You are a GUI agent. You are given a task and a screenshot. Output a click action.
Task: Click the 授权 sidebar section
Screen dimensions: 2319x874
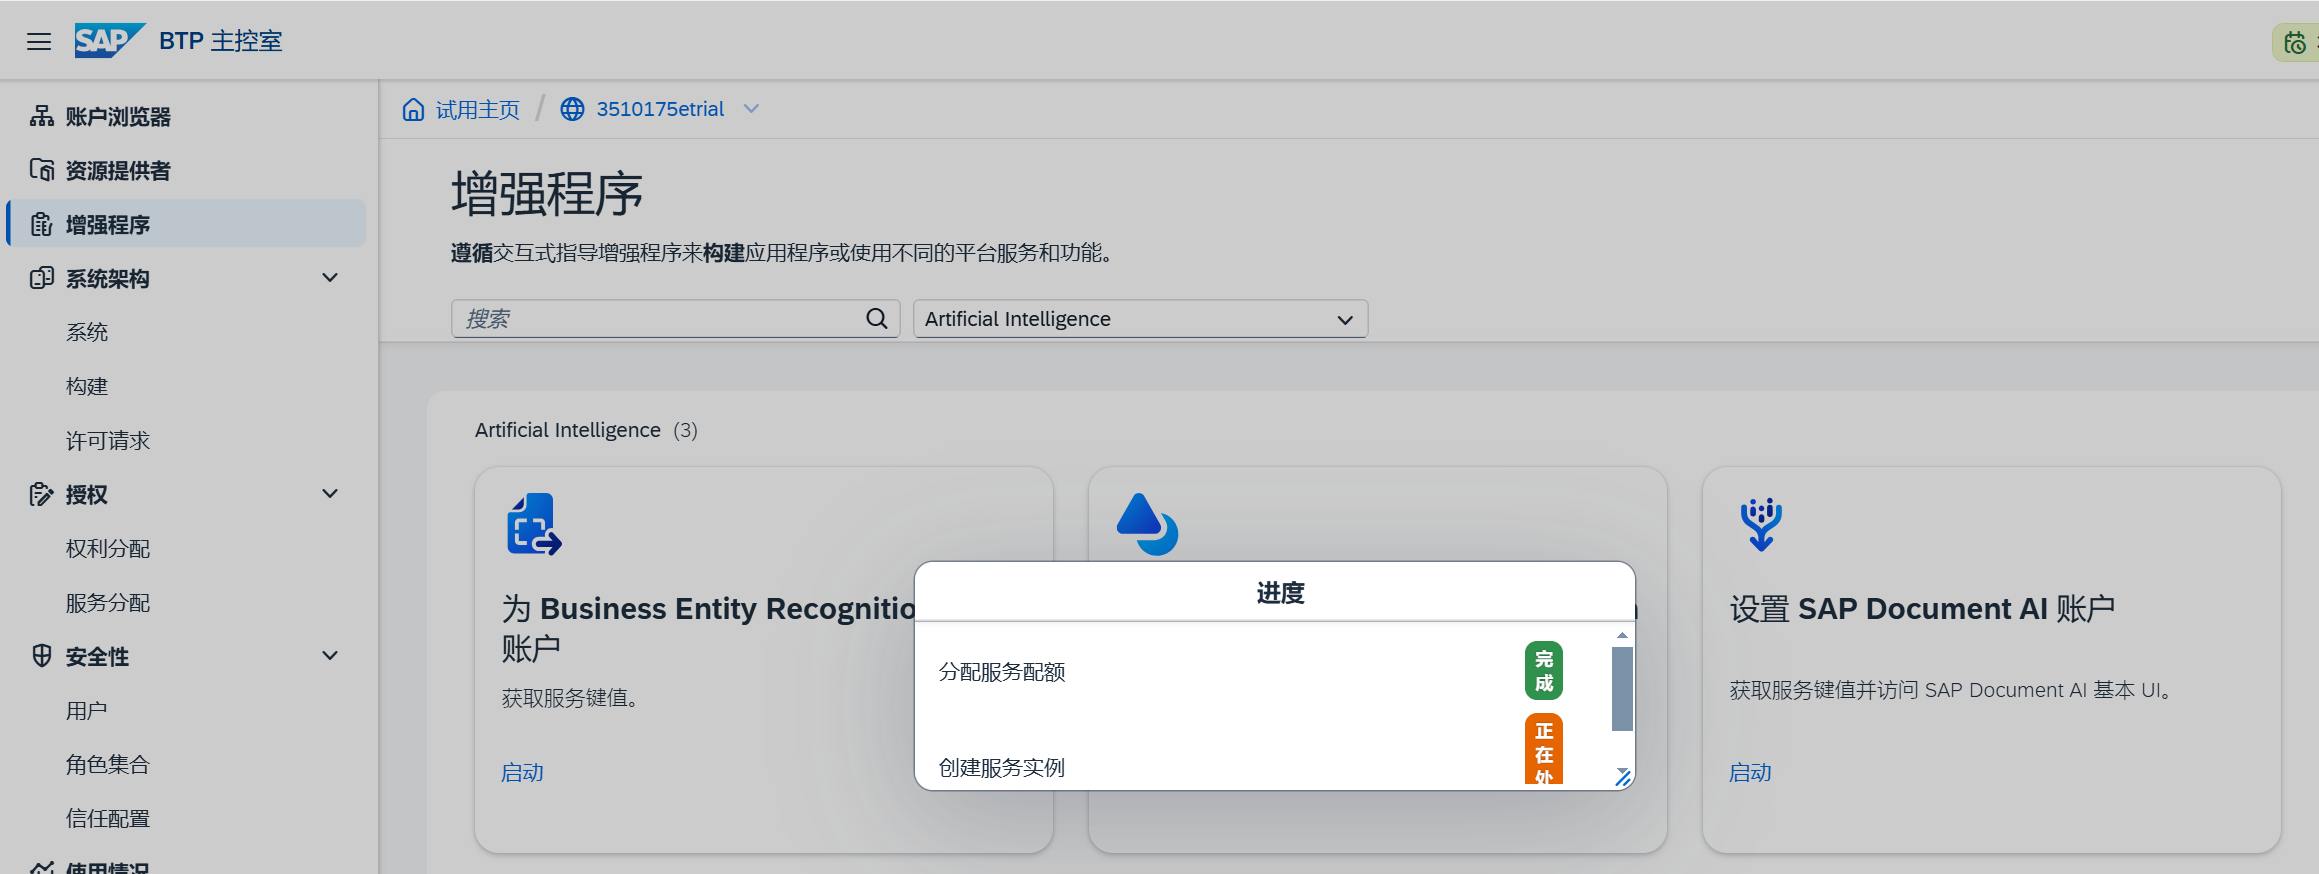tap(87, 494)
